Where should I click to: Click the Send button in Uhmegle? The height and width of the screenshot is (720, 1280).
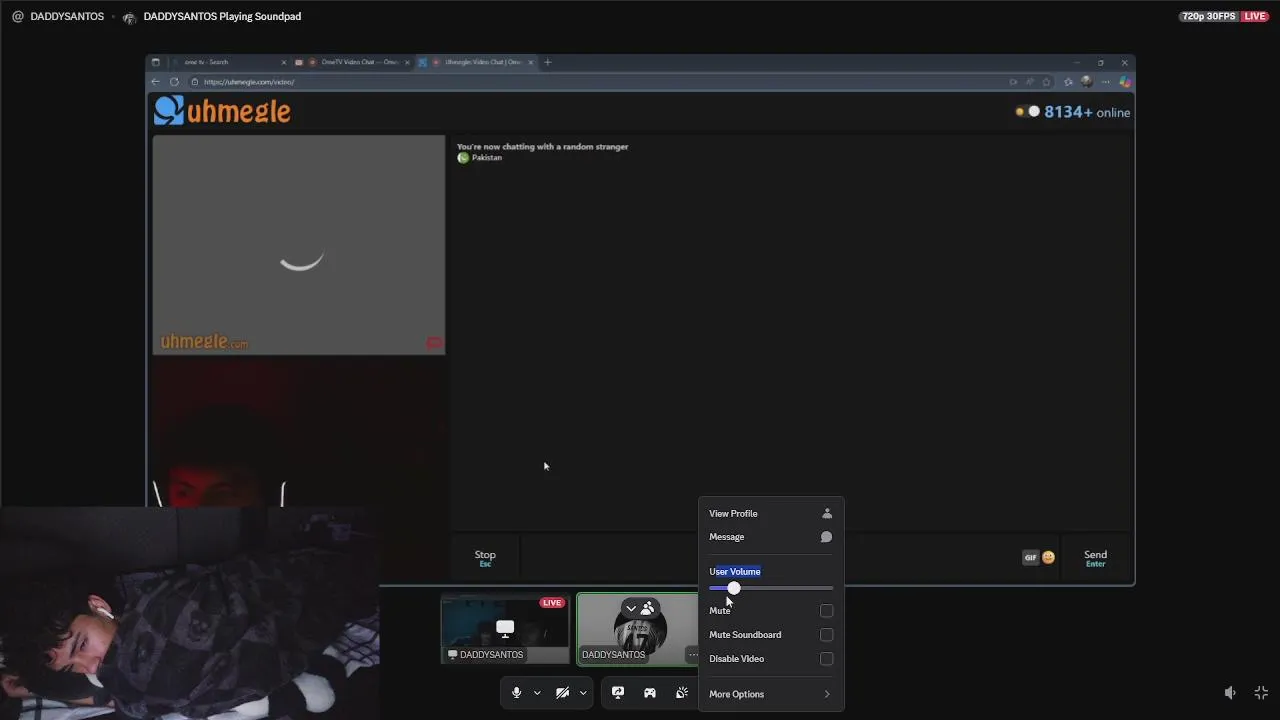pyautogui.click(x=1095, y=558)
